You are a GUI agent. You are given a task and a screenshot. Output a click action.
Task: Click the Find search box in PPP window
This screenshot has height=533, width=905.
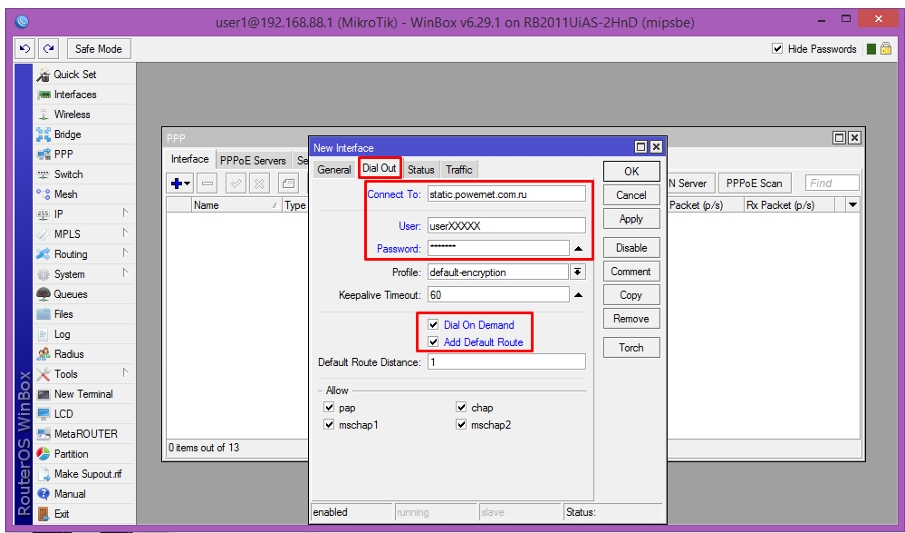[832, 183]
